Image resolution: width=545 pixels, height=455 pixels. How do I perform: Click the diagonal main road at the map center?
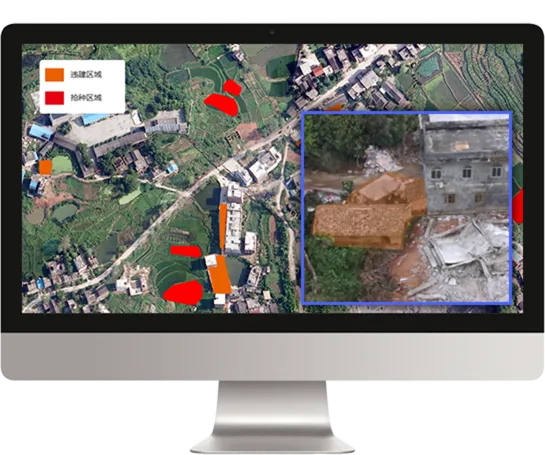(195, 191)
